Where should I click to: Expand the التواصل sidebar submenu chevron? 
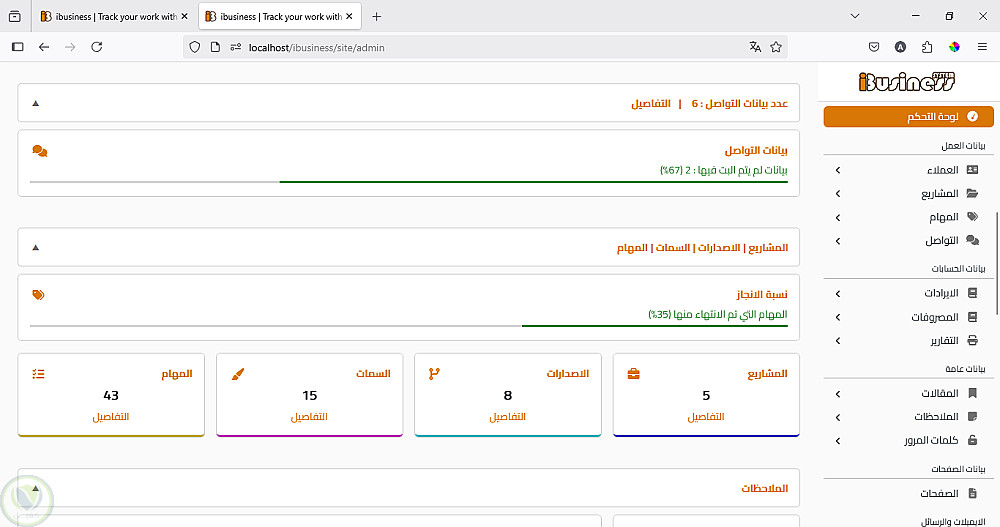point(838,241)
